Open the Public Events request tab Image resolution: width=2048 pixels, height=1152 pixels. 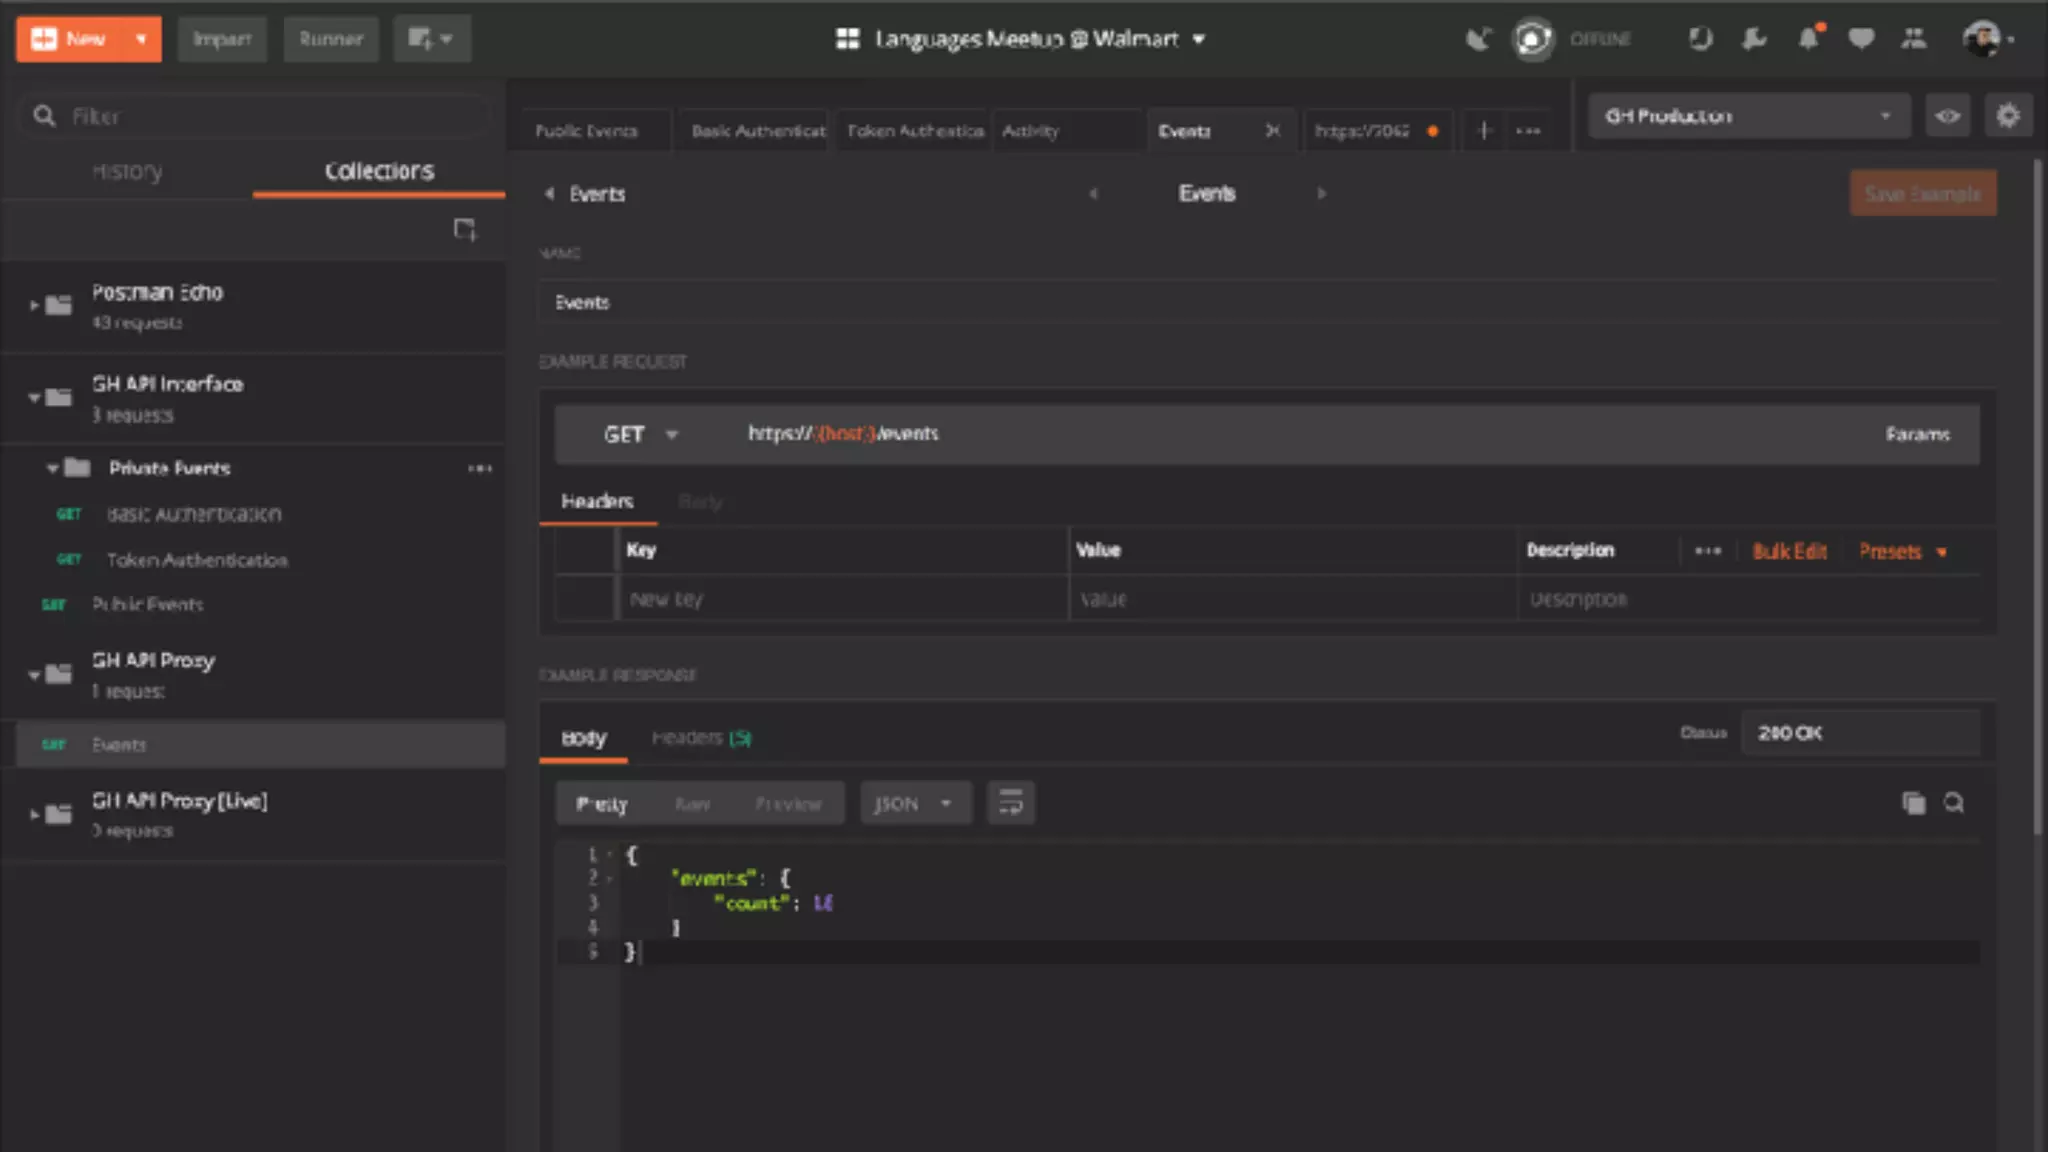587,131
